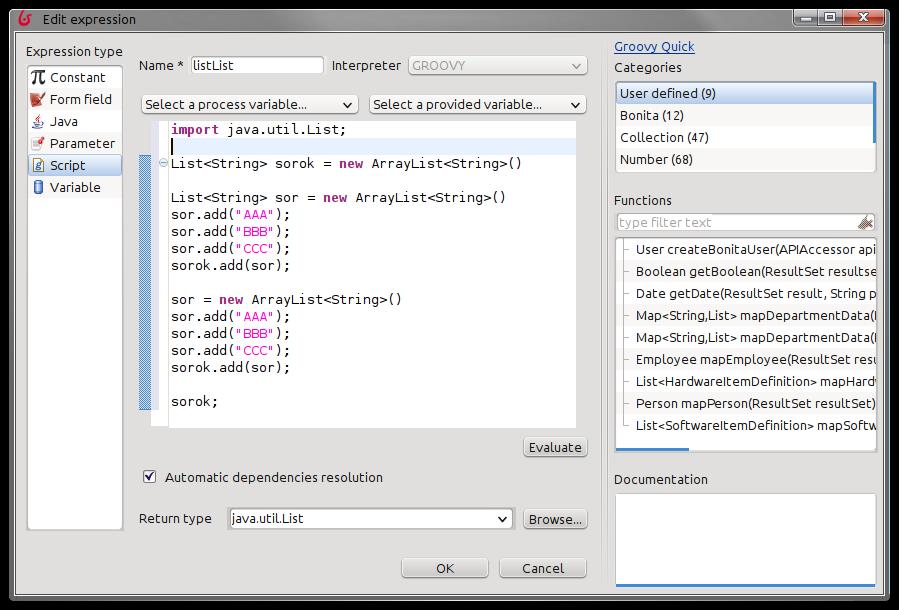899x610 pixels.
Task: Select the Parameter icon
Action: (x=38, y=143)
